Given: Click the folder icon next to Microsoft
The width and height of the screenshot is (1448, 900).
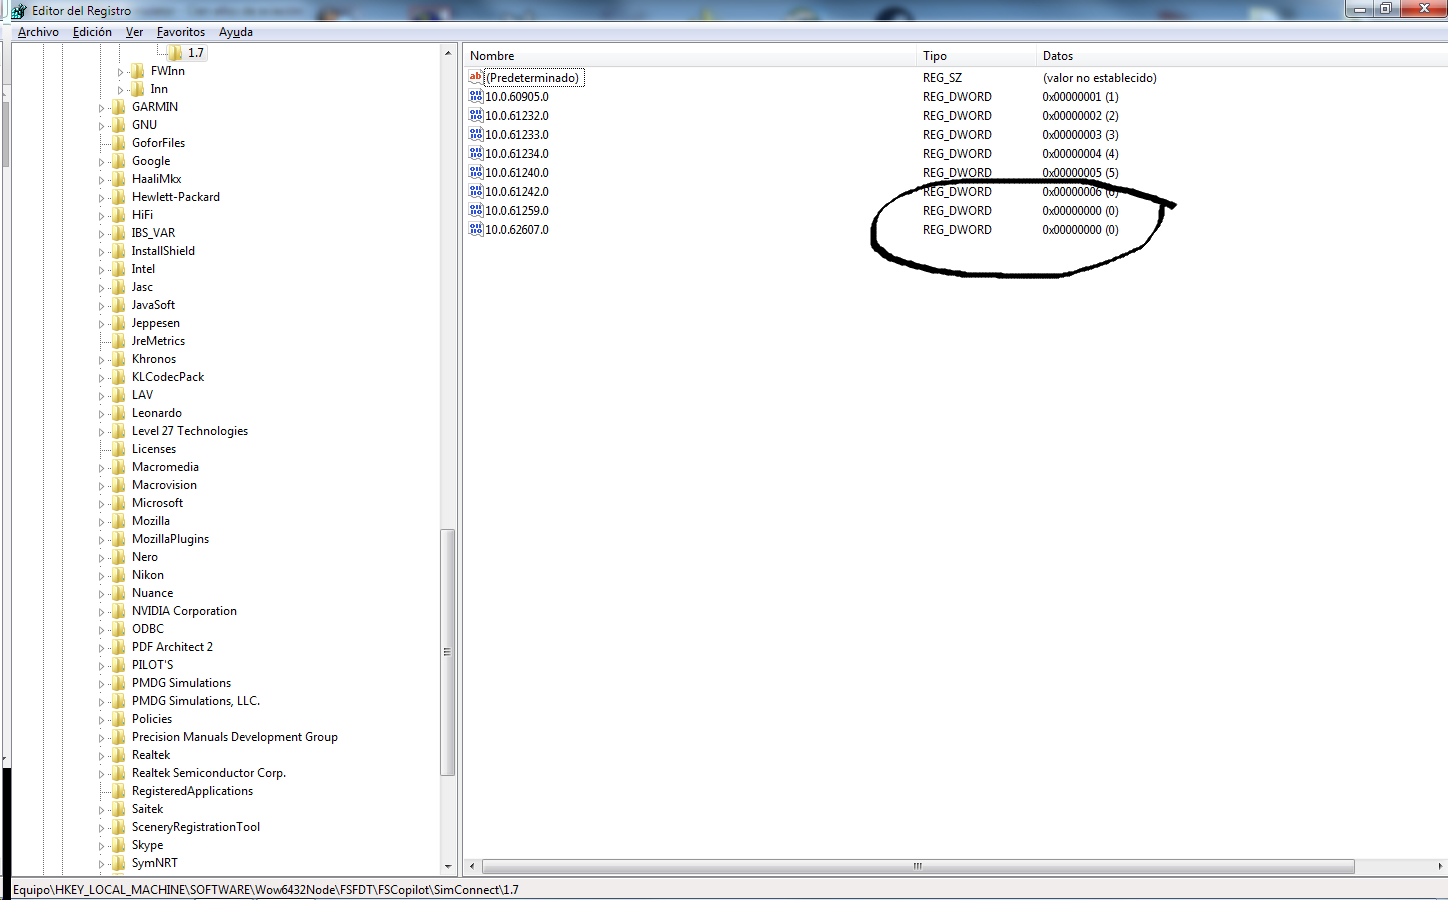Looking at the screenshot, I should [119, 503].
